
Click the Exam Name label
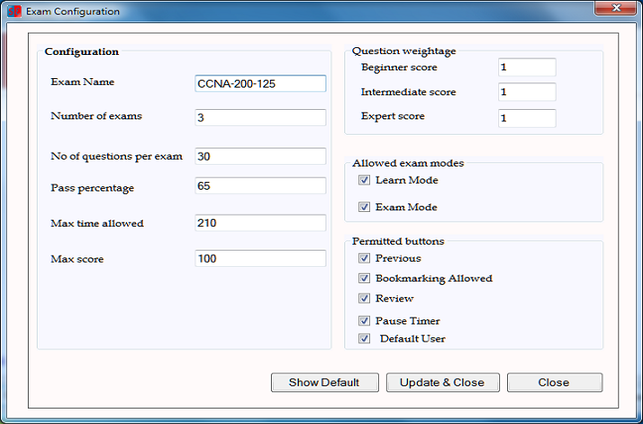[x=82, y=82]
